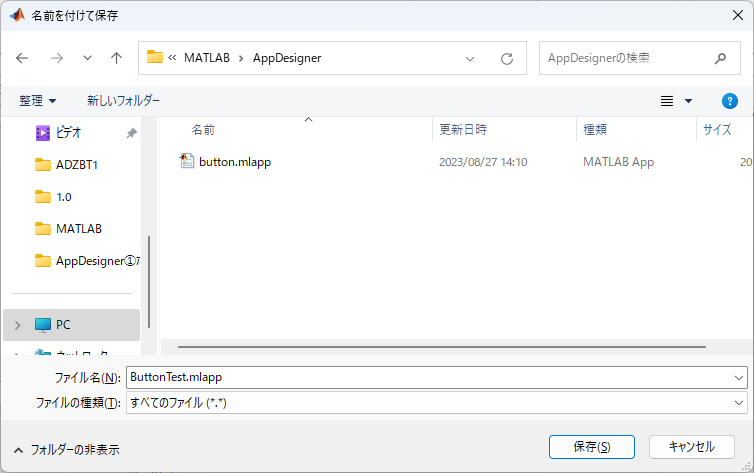
Task: Open the ファイルの種類 combo box
Action: pos(437,403)
